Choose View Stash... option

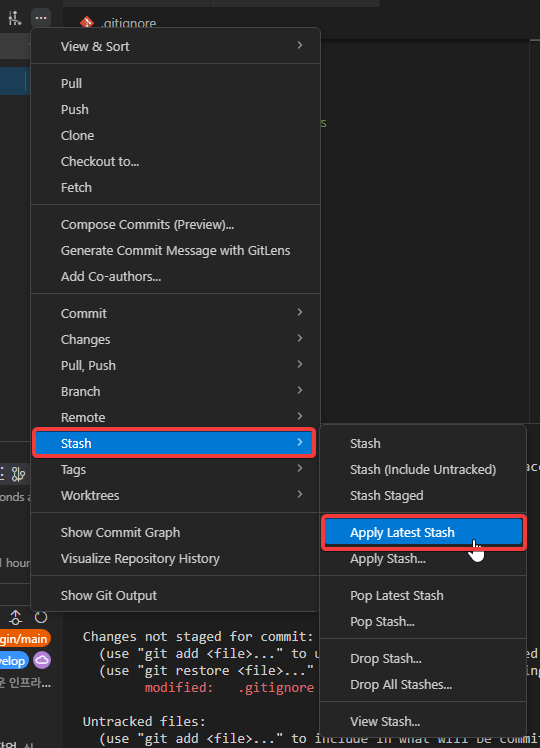tap(423, 721)
